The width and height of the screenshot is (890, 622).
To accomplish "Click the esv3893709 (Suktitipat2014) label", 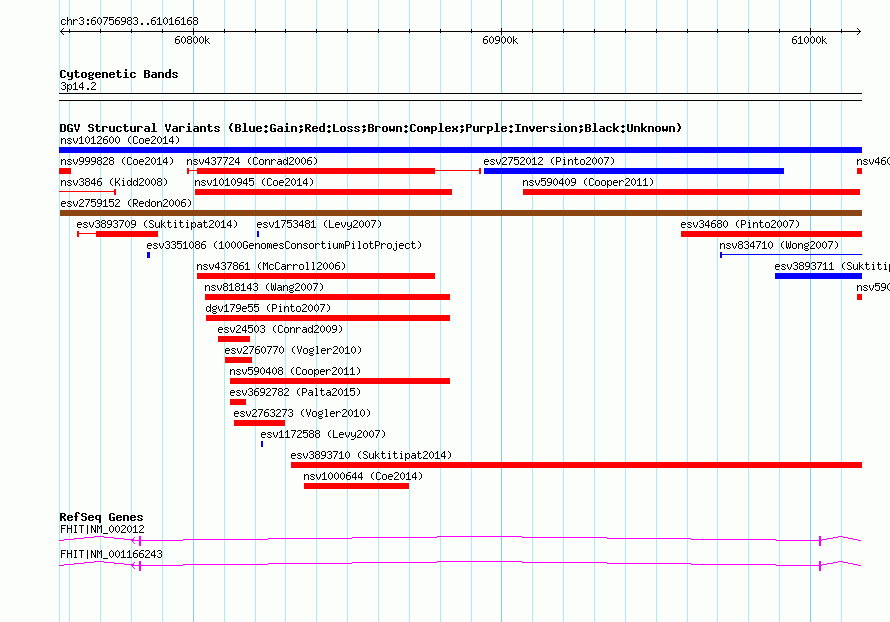I will tap(157, 224).
